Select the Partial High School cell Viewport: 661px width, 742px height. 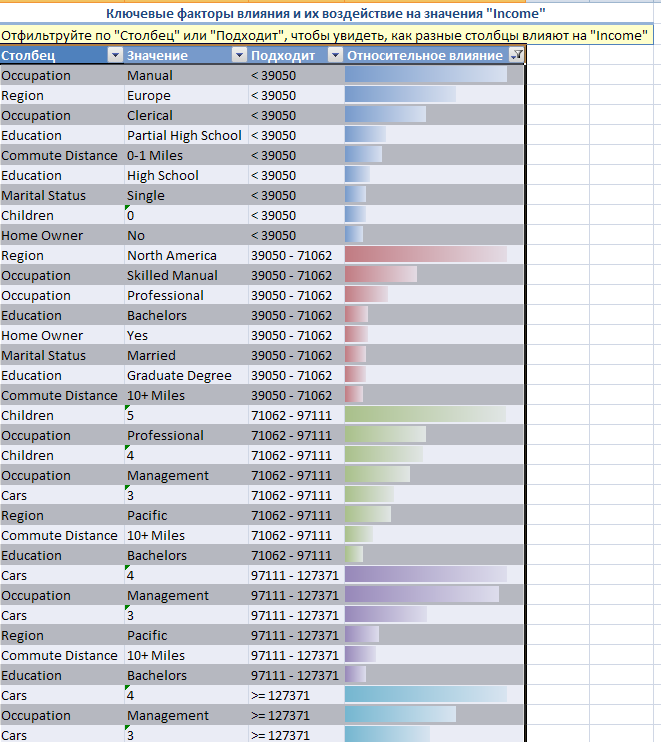click(x=186, y=135)
